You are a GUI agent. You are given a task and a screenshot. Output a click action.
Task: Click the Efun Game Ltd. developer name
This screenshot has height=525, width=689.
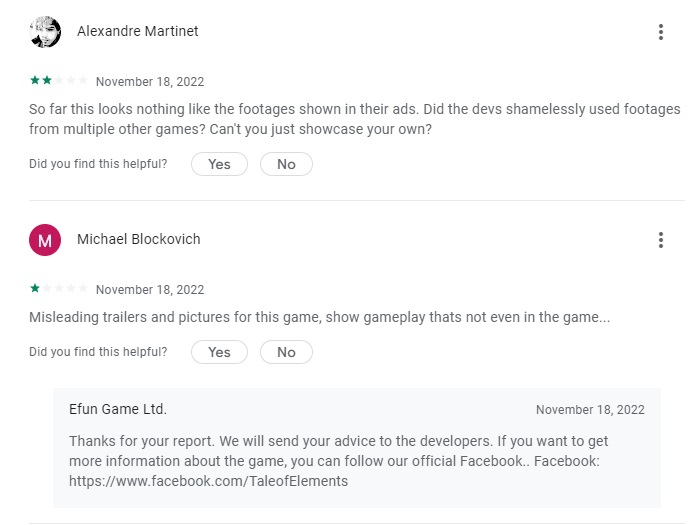pos(118,409)
